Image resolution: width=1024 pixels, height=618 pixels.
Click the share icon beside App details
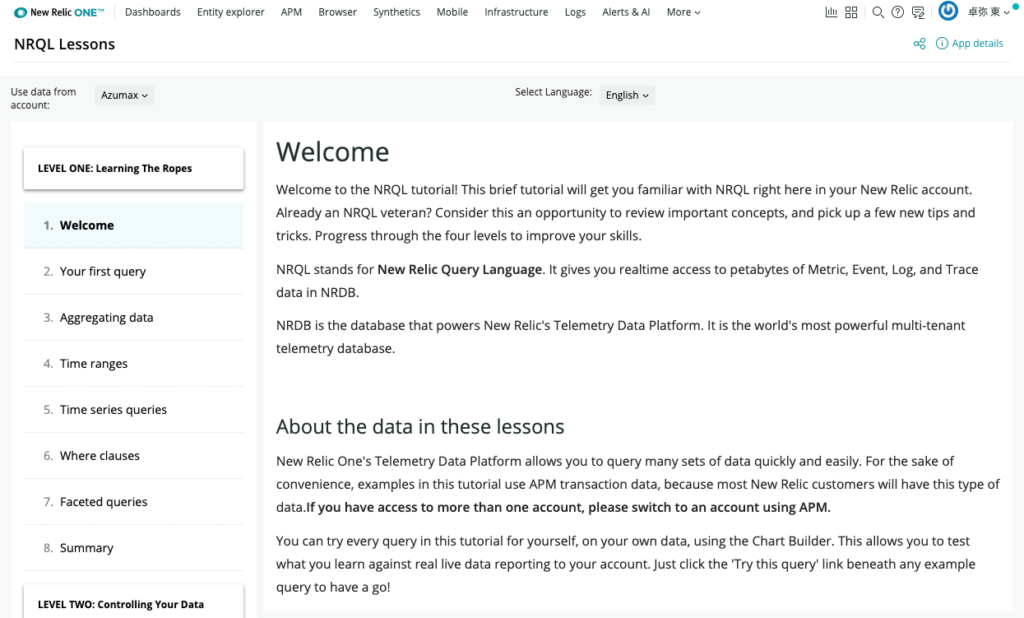pyautogui.click(x=920, y=44)
